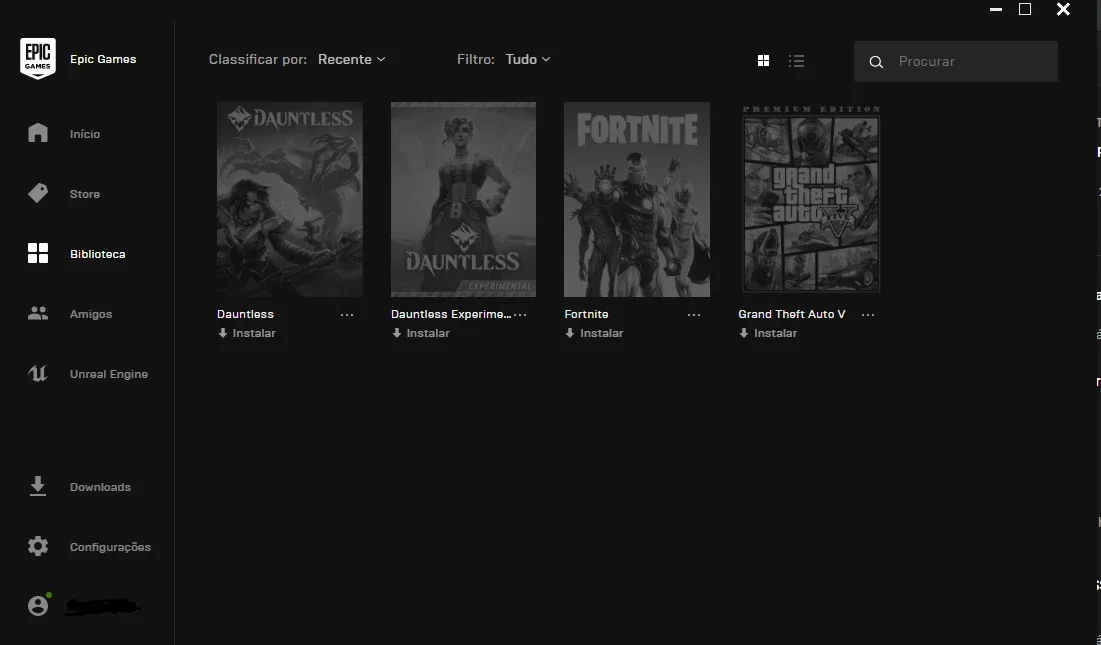Open Dauntless Experimental three-dot menu

click(x=520, y=315)
